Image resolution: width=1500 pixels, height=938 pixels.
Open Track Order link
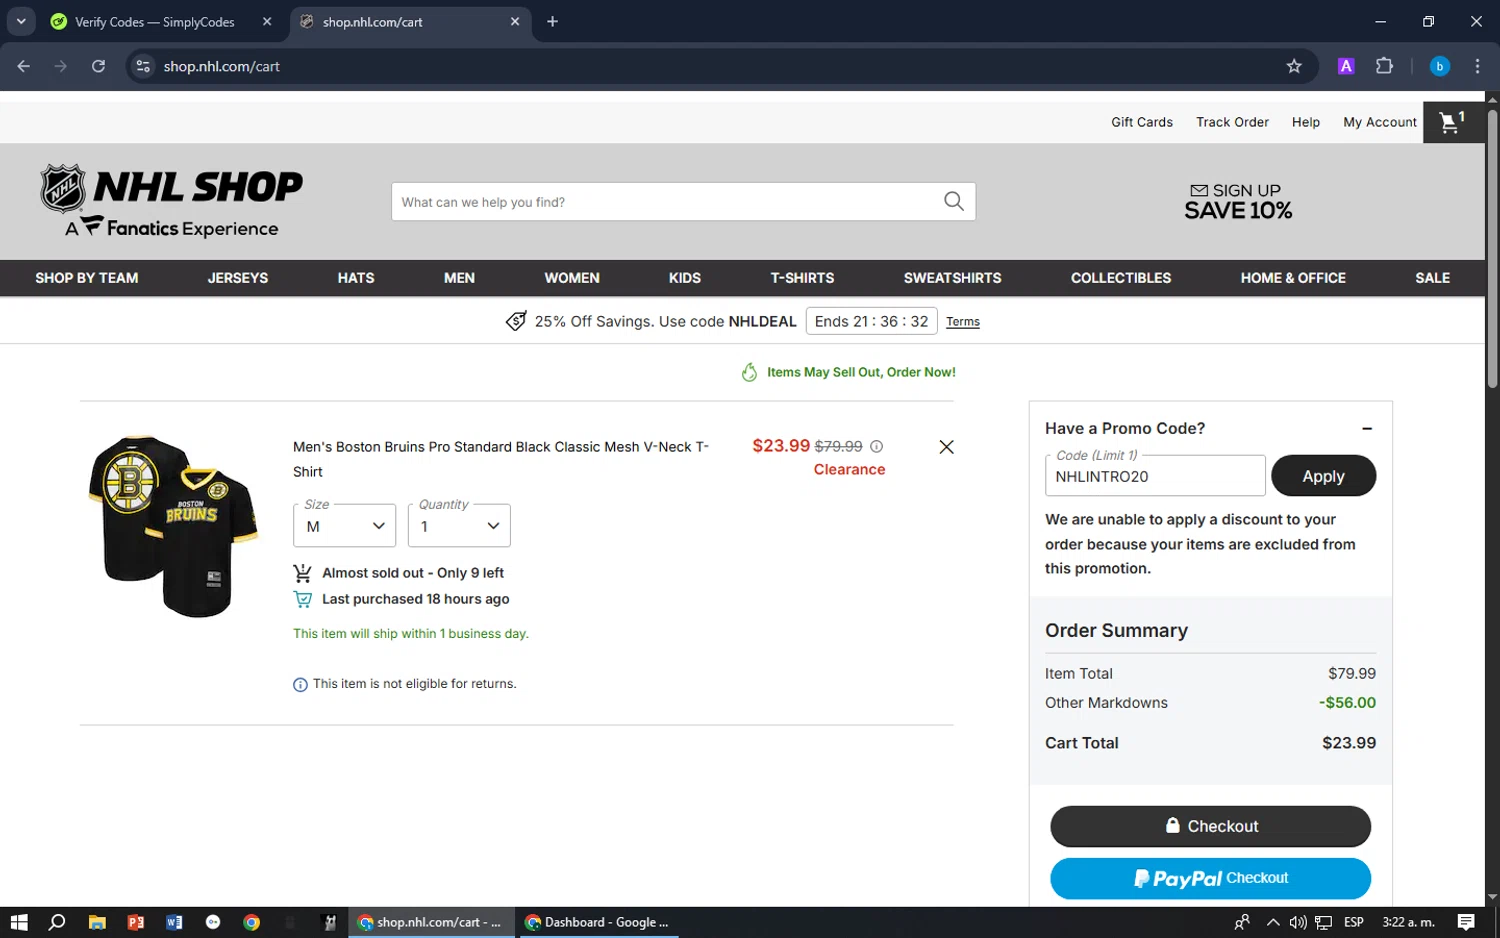point(1232,122)
